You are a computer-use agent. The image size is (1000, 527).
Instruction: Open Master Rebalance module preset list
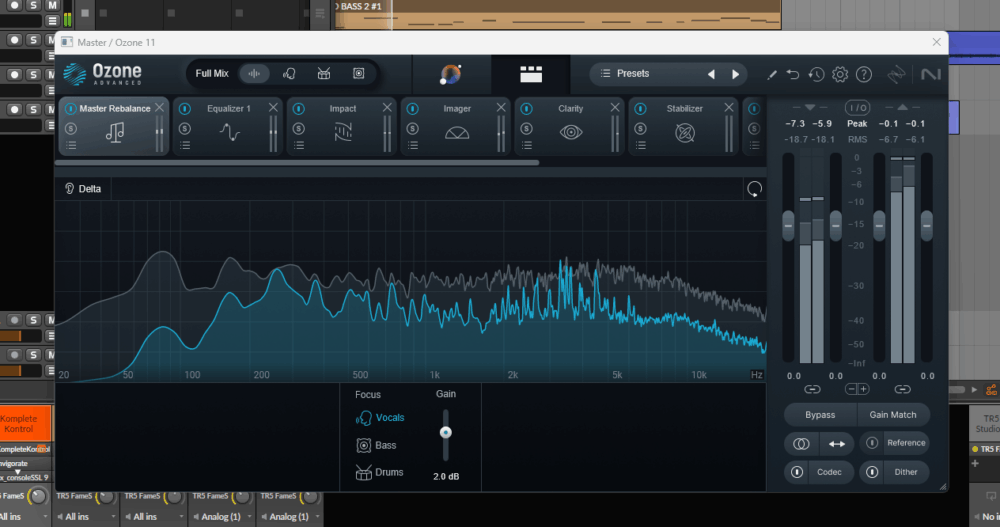click(x=71, y=146)
